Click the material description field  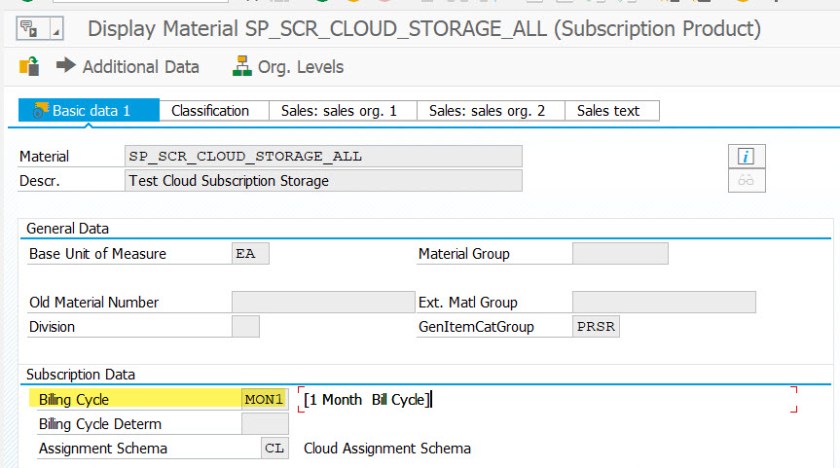pos(322,181)
